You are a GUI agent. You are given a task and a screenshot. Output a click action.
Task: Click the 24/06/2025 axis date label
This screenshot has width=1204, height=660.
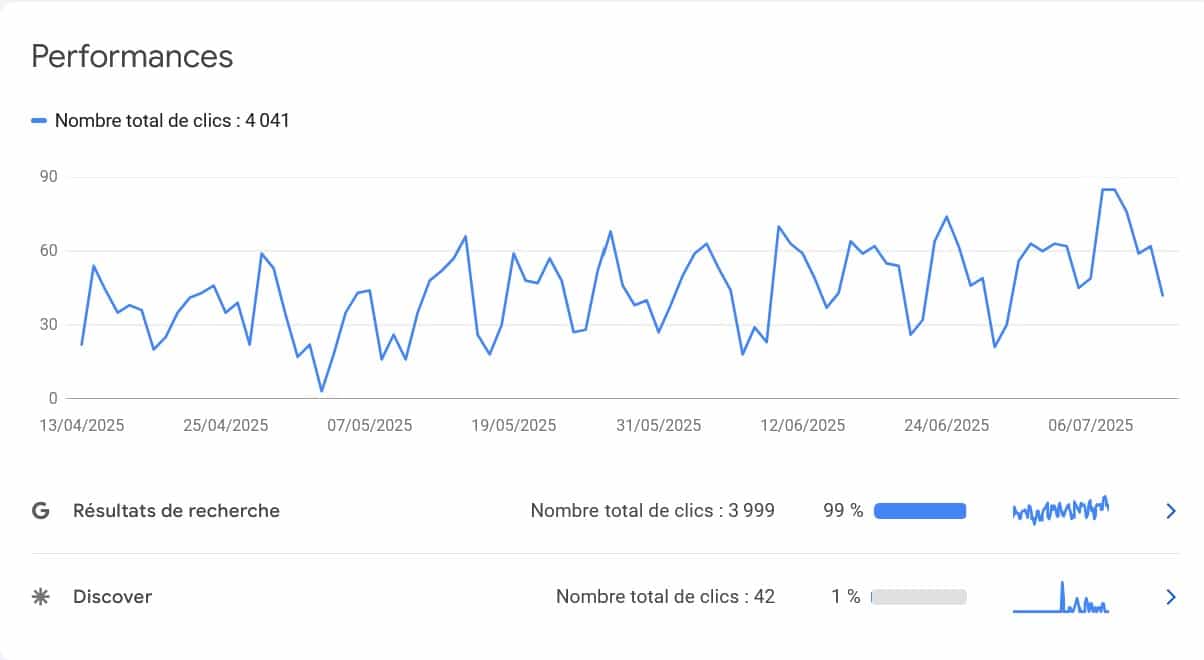pyautogui.click(x=947, y=425)
